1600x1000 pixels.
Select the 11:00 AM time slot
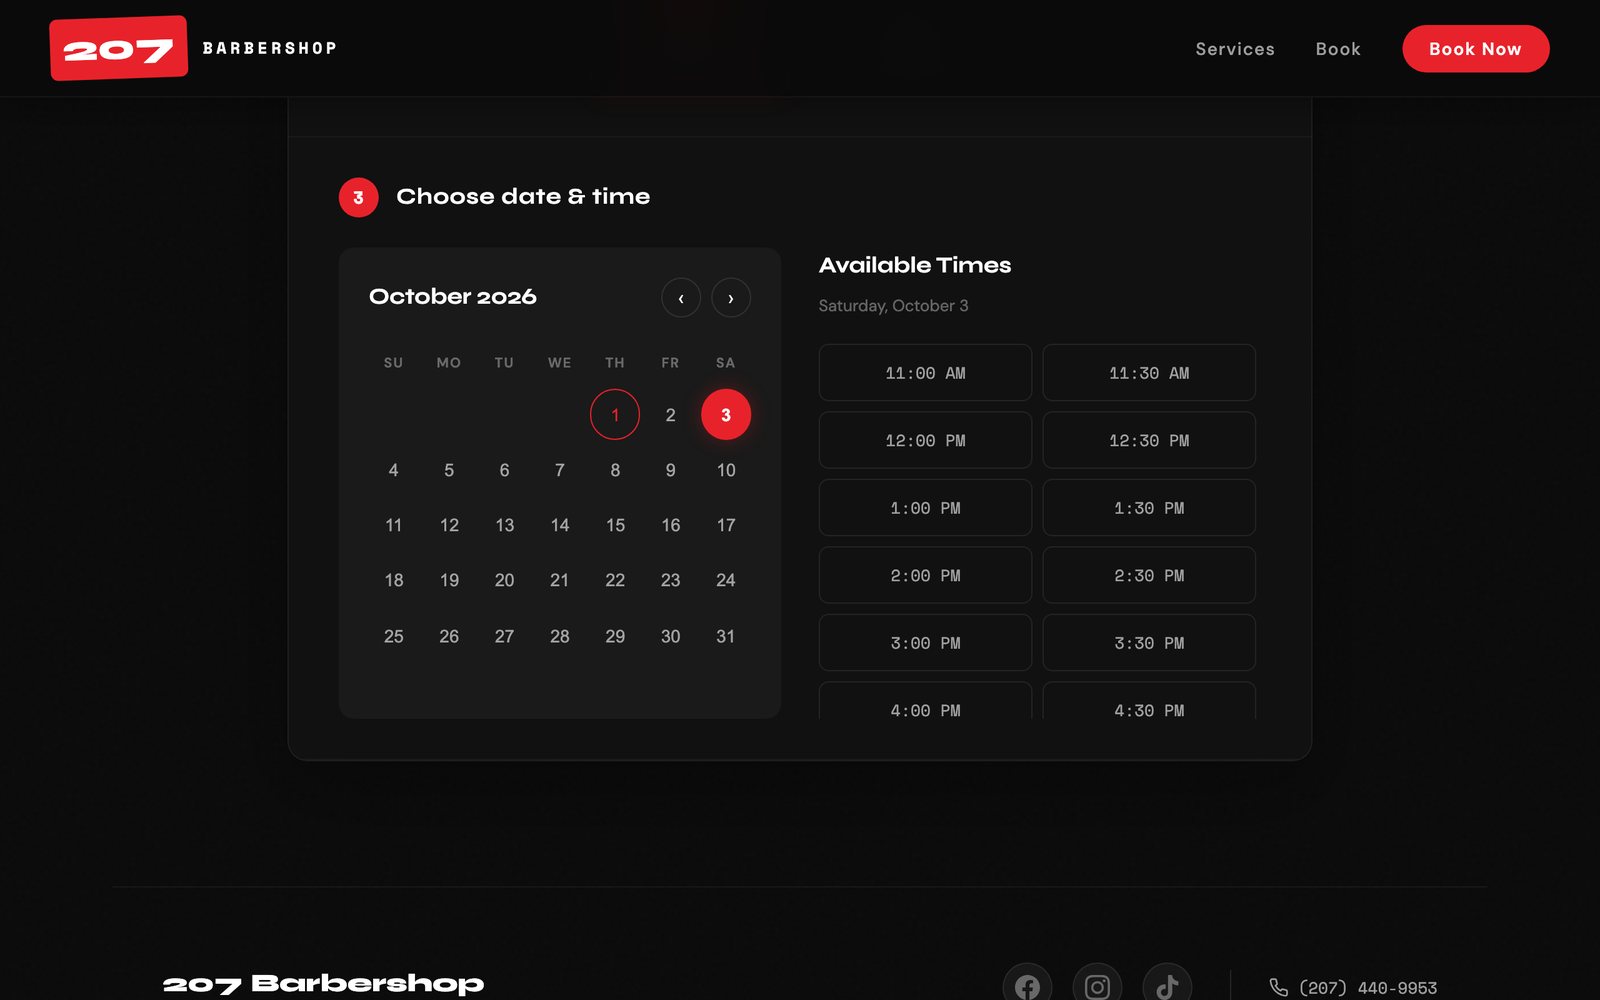[925, 373]
